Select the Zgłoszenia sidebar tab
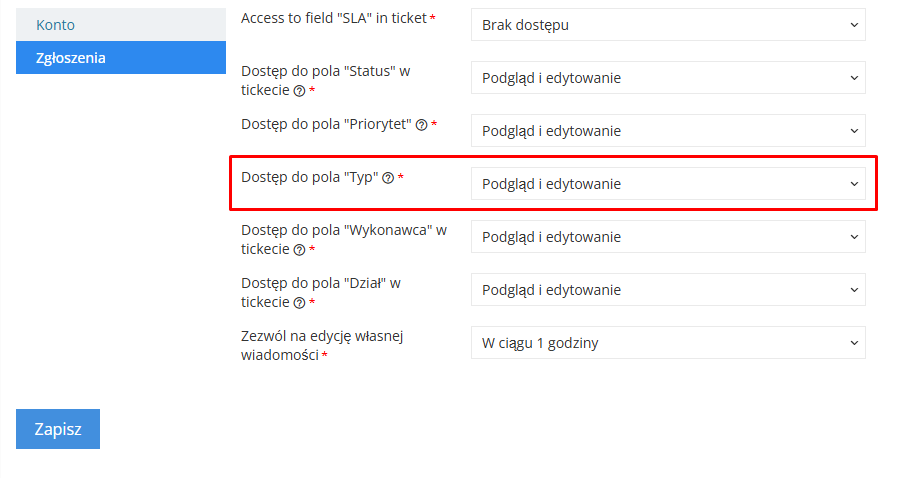 coord(121,58)
